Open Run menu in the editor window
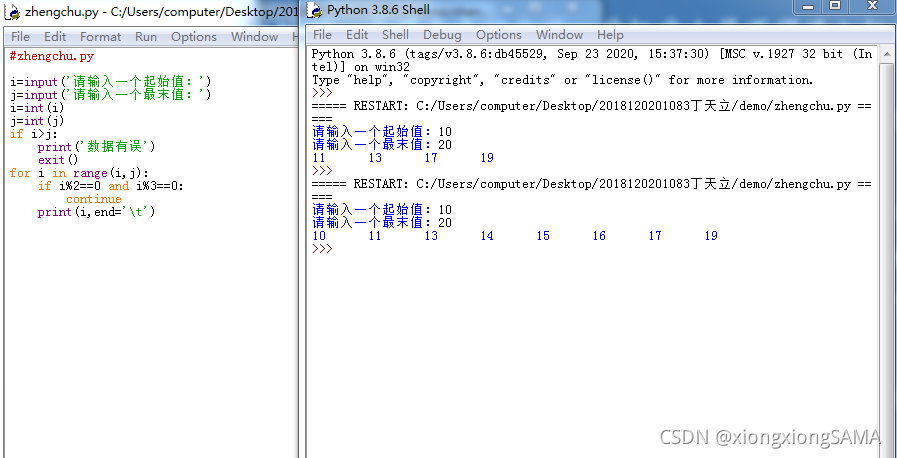The height and width of the screenshot is (458, 897). coord(146,37)
